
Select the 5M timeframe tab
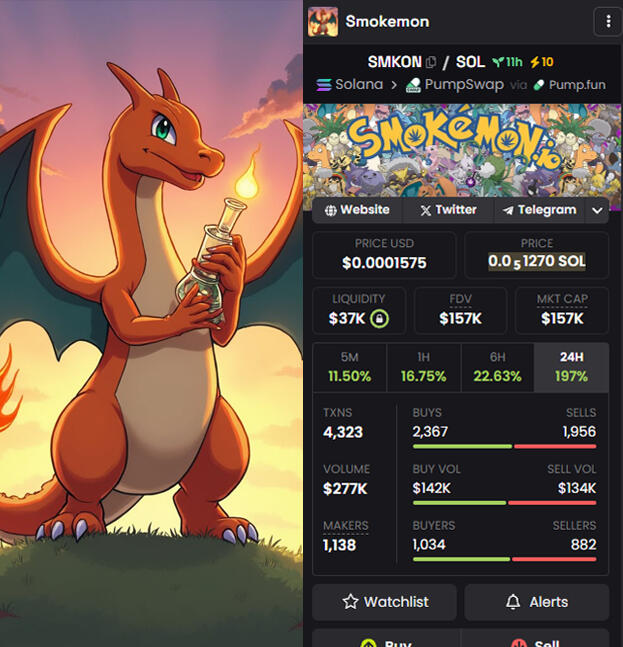(349, 367)
